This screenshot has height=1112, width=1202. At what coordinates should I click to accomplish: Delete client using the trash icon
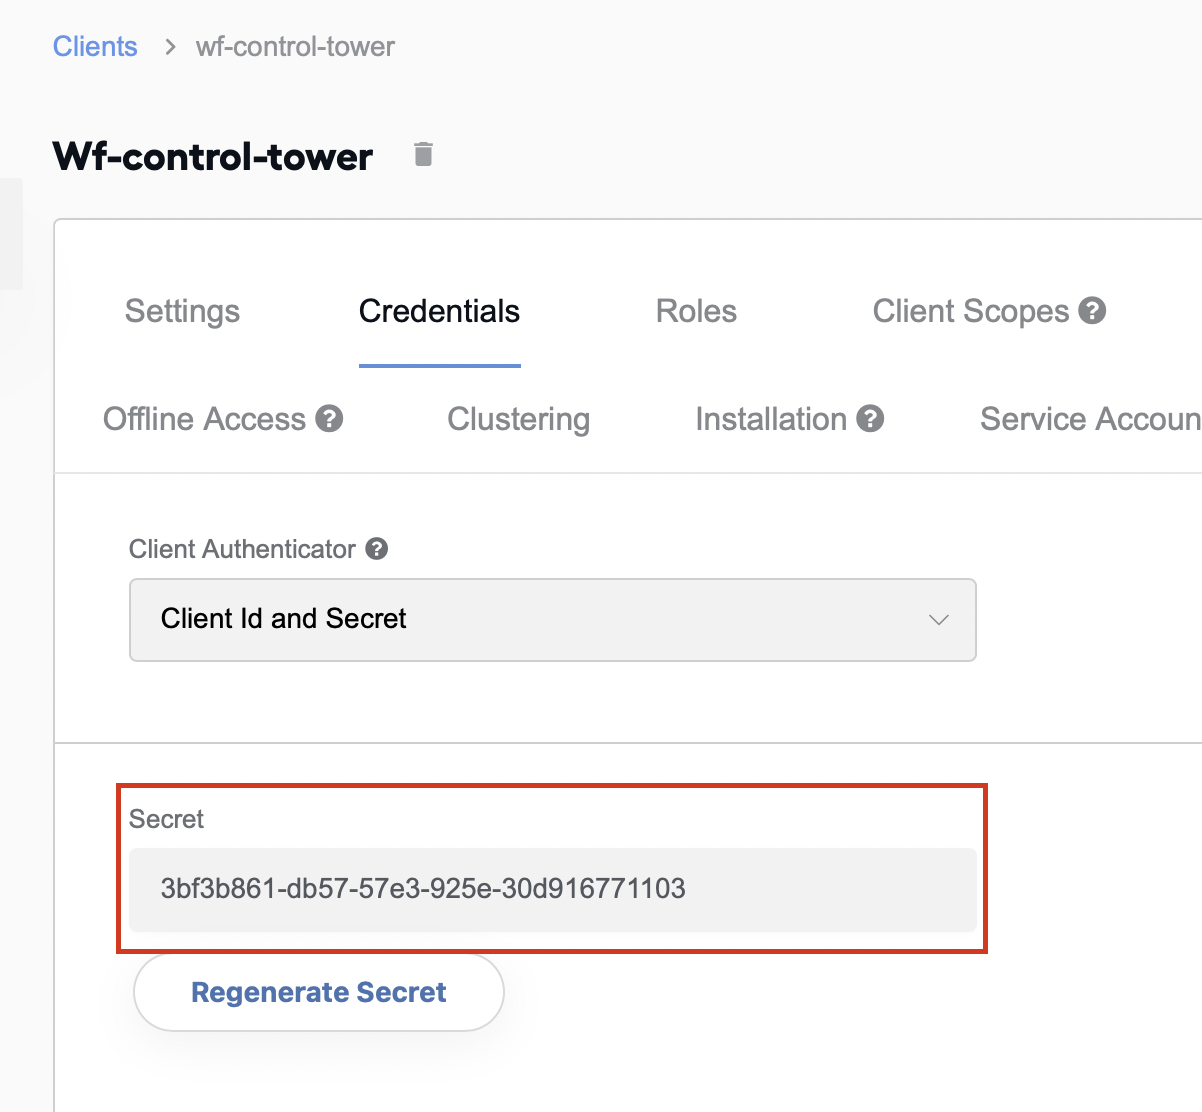coord(423,154)
